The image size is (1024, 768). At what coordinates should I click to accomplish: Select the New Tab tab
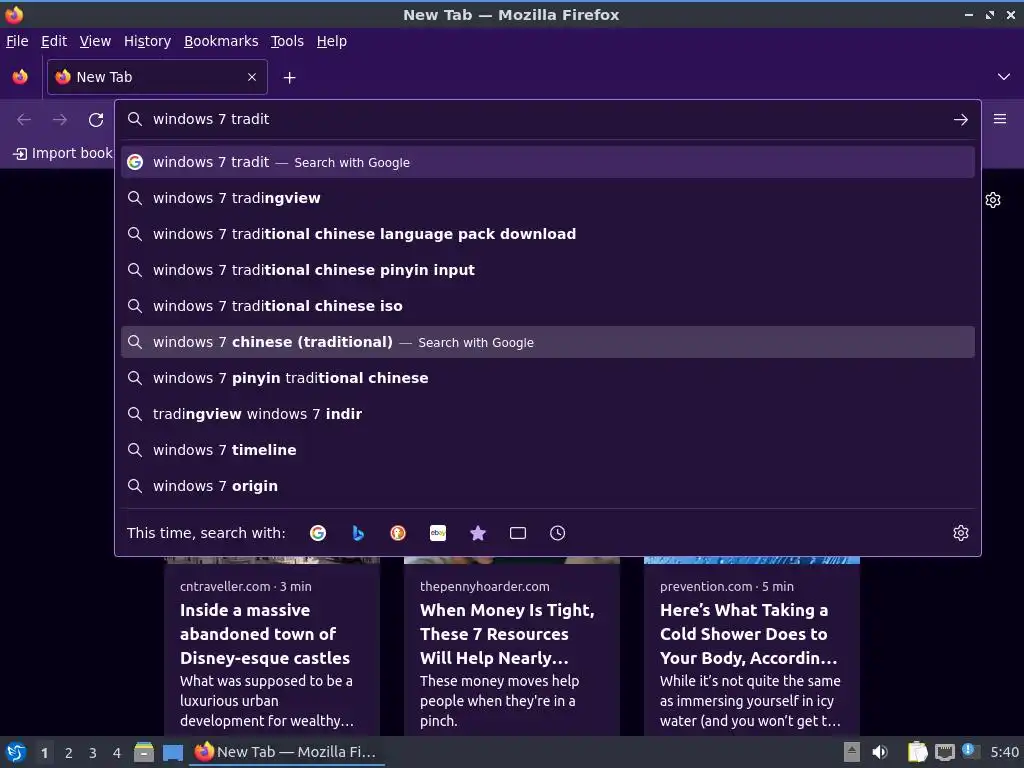coord(157,77)
